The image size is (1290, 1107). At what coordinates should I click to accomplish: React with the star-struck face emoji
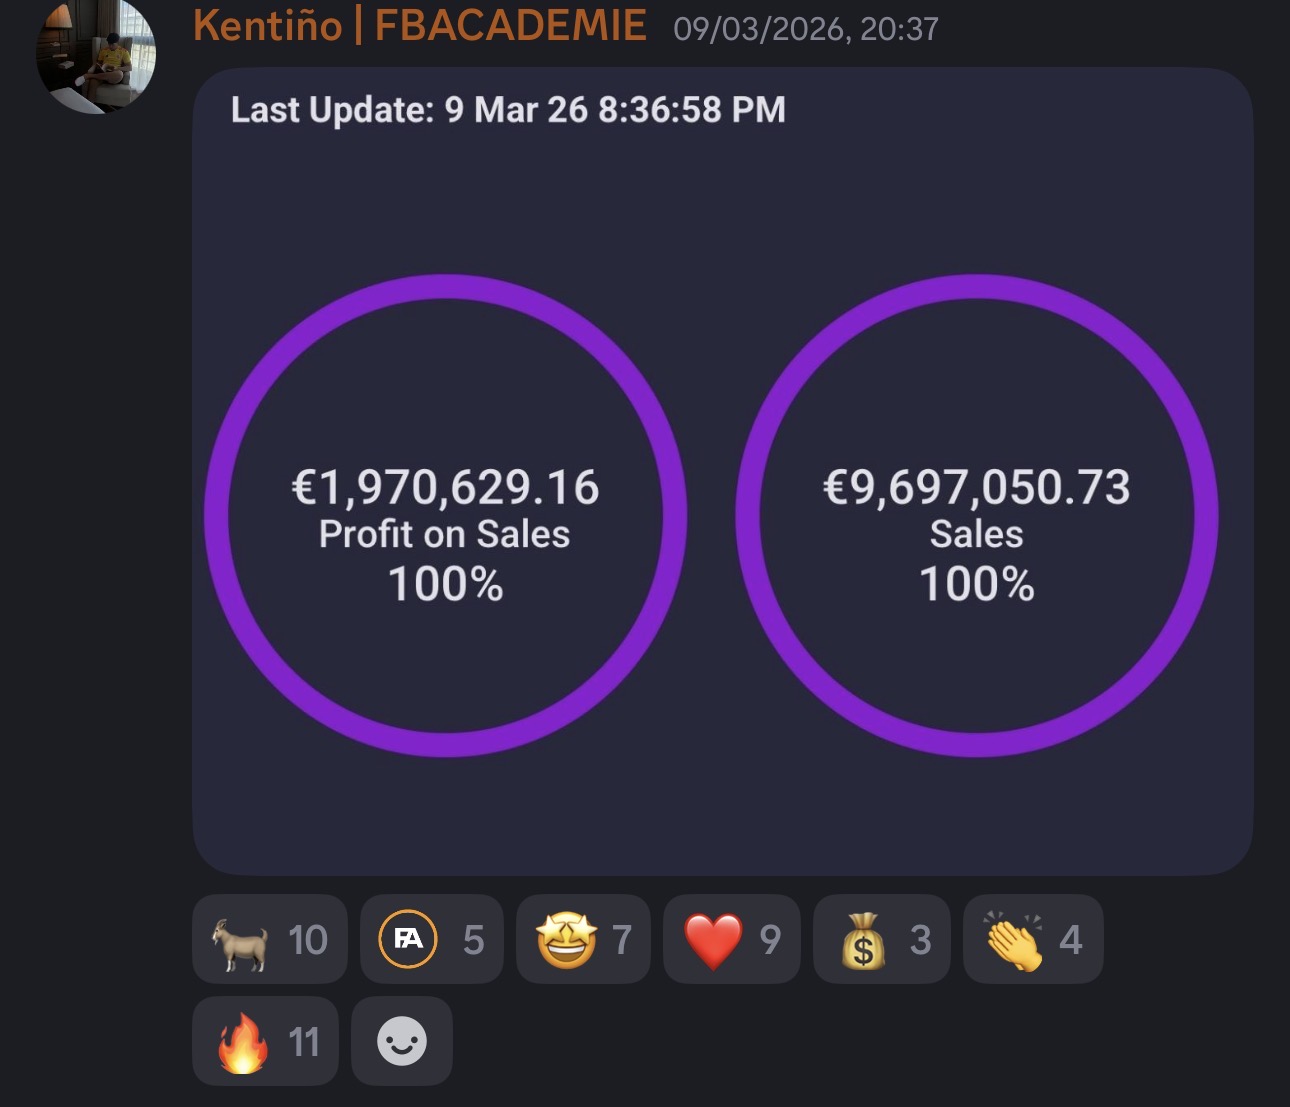point(583,940)
